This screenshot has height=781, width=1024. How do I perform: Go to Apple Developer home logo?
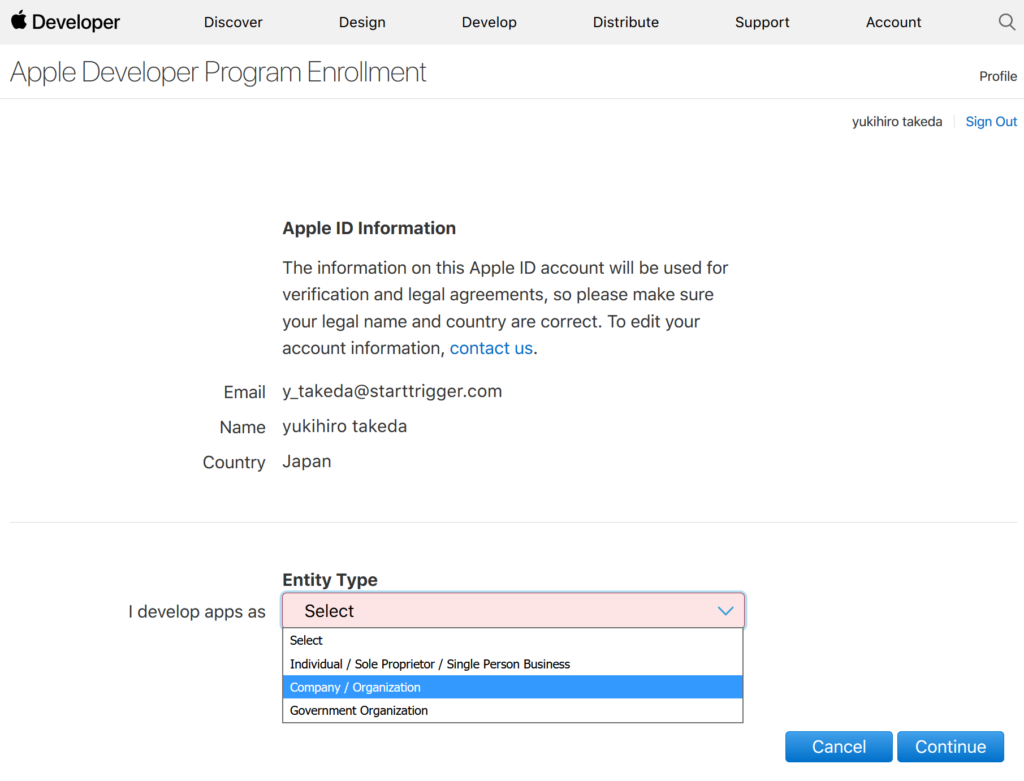tap(65, 22)
